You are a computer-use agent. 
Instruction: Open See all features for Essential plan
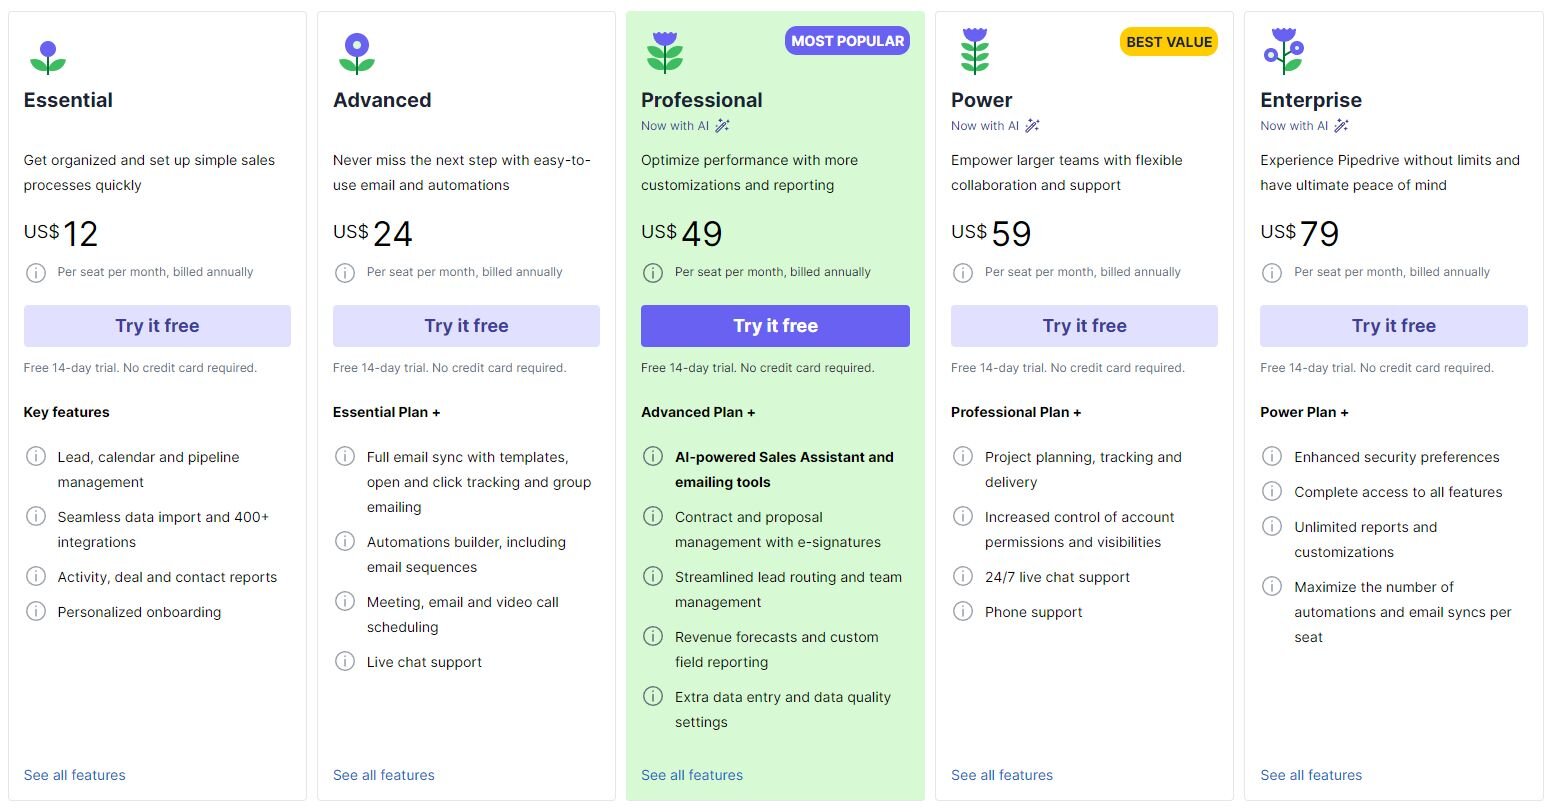click(75, 775)
